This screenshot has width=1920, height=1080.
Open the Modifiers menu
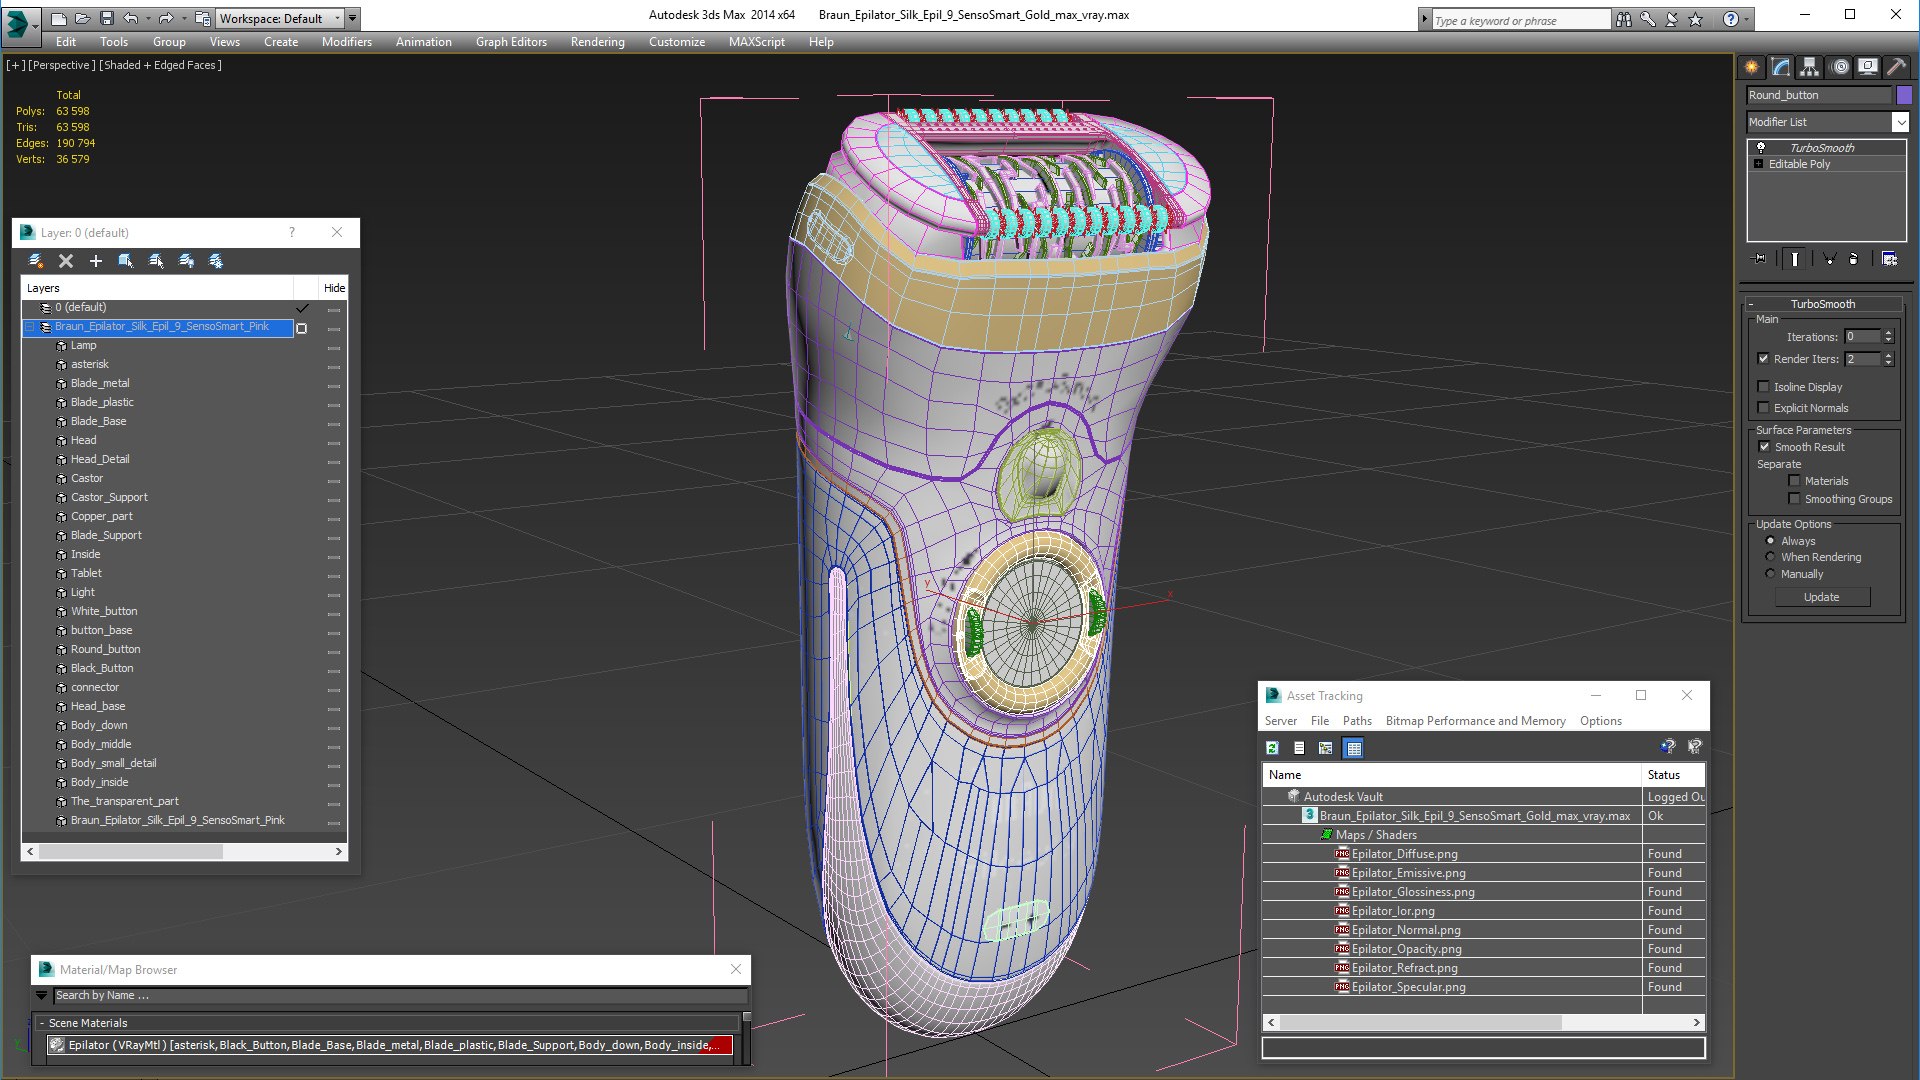pyautogui.click(x=346, y=42)
